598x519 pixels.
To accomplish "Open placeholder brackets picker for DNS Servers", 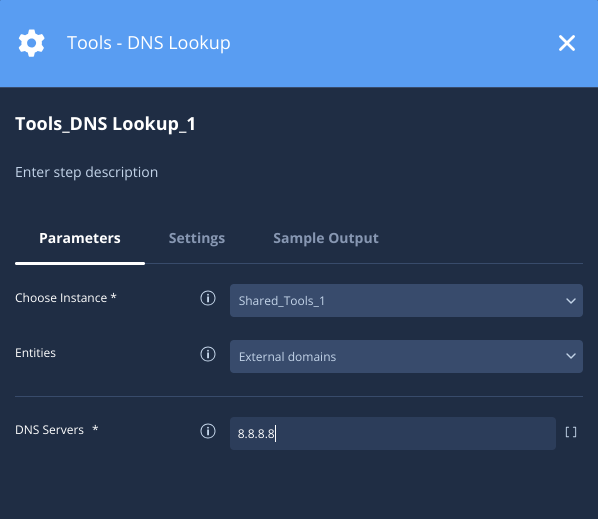I will [571, 432].
